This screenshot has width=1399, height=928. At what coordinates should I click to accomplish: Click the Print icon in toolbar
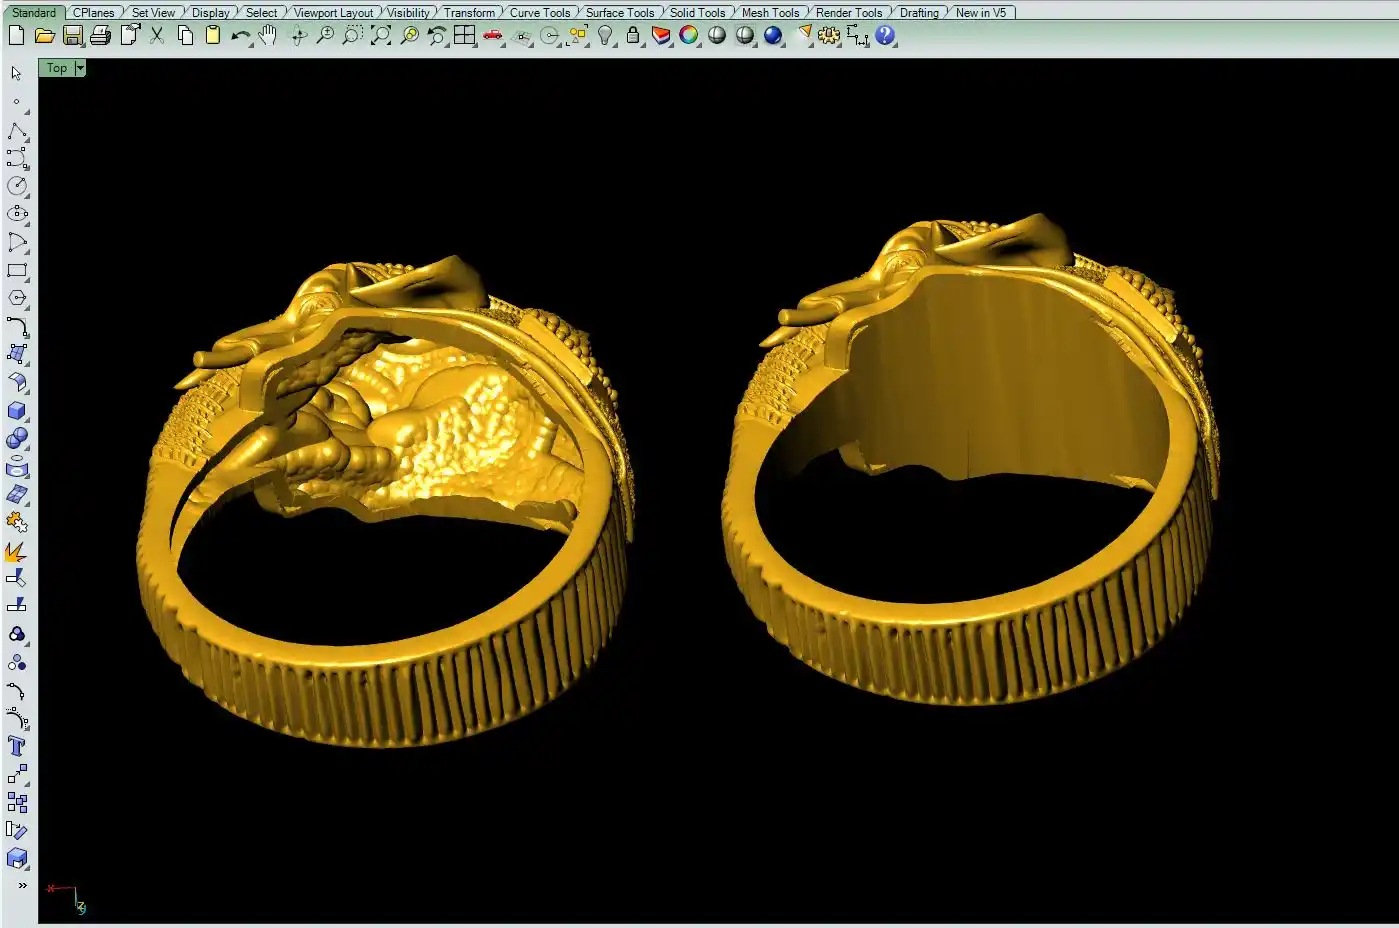100,36
